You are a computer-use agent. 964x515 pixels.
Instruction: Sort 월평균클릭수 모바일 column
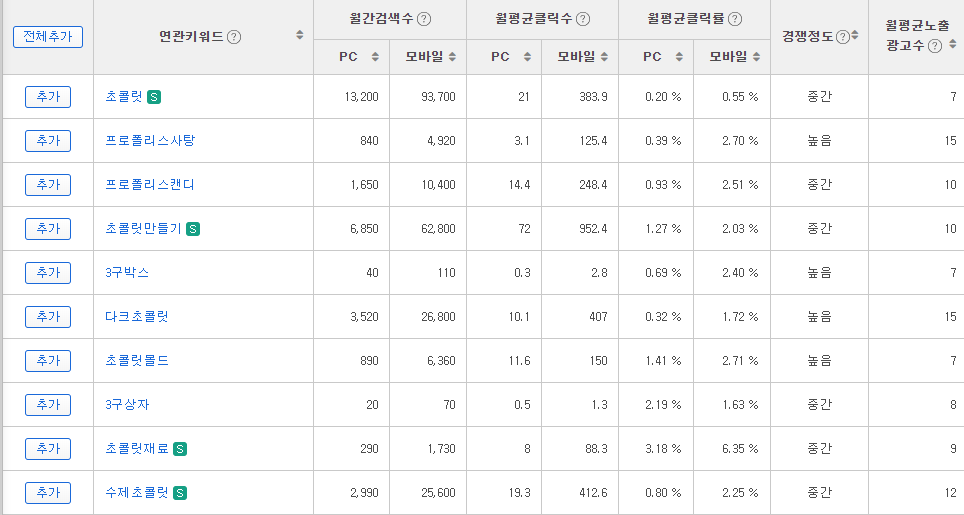[604, 57]
